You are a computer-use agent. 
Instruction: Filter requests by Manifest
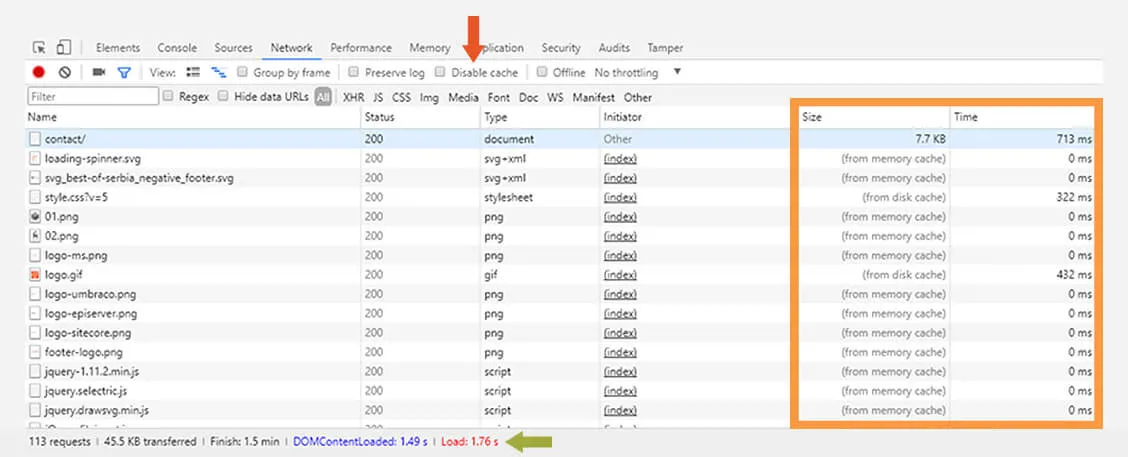pos(593,97)
